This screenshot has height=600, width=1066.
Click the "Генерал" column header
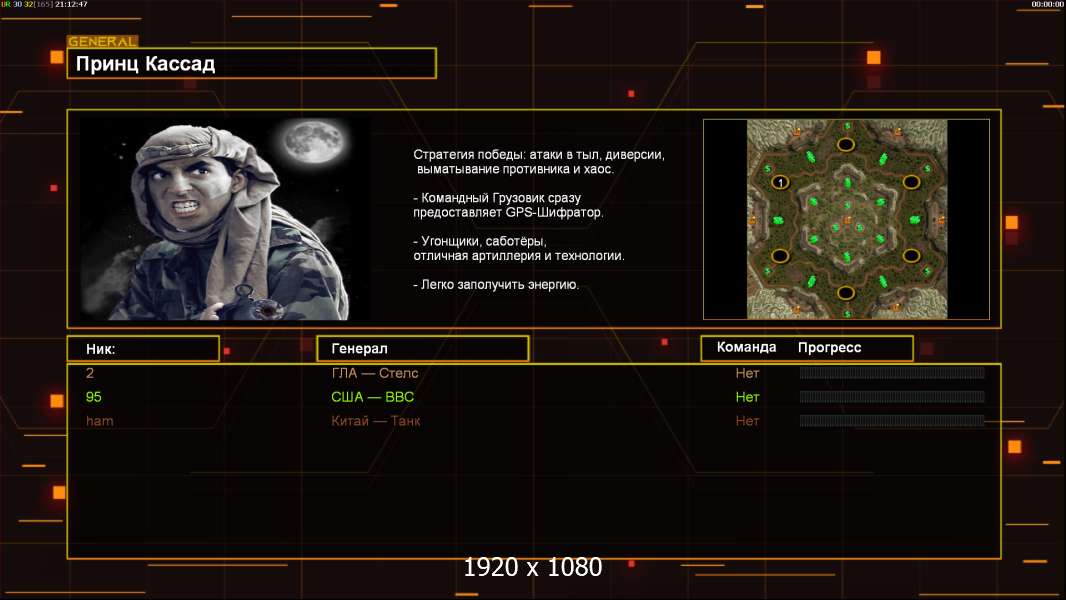[x=422, y=349]
